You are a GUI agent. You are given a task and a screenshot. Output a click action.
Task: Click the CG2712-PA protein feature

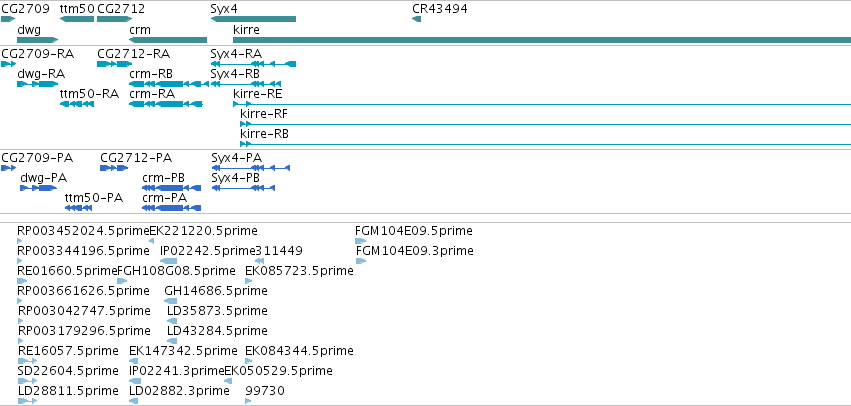click(114, 168)
